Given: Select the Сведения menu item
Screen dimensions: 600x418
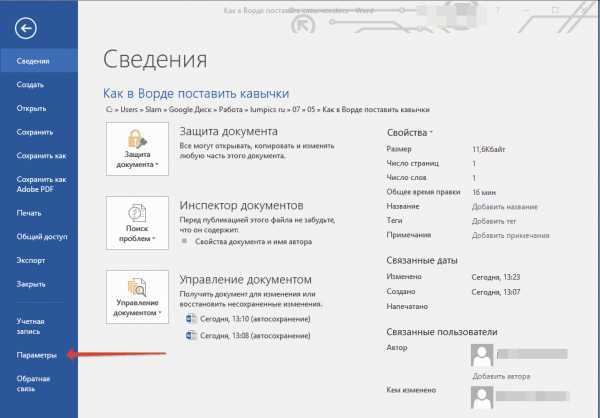Looking at the screenshot, I should tap(39, 61).
